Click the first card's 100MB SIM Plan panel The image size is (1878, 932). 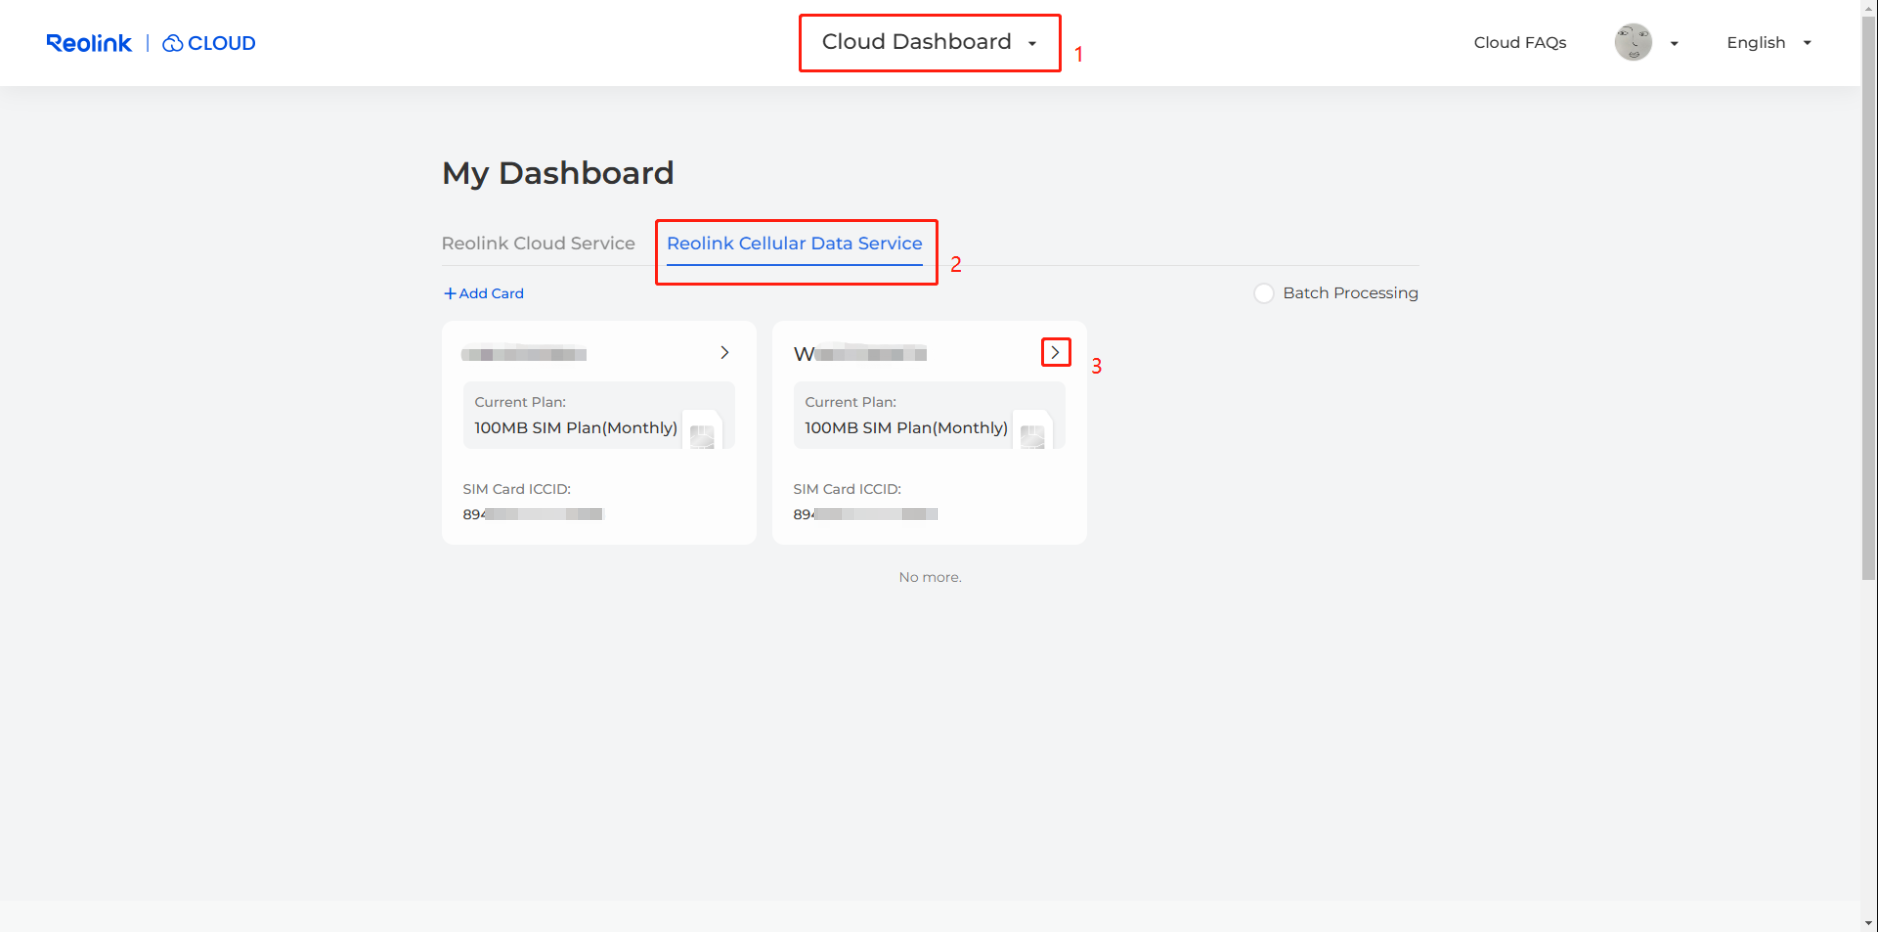[576, 415]
